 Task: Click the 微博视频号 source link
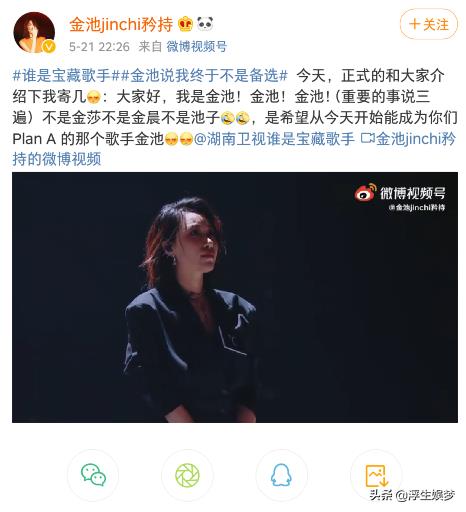(197, 47)
